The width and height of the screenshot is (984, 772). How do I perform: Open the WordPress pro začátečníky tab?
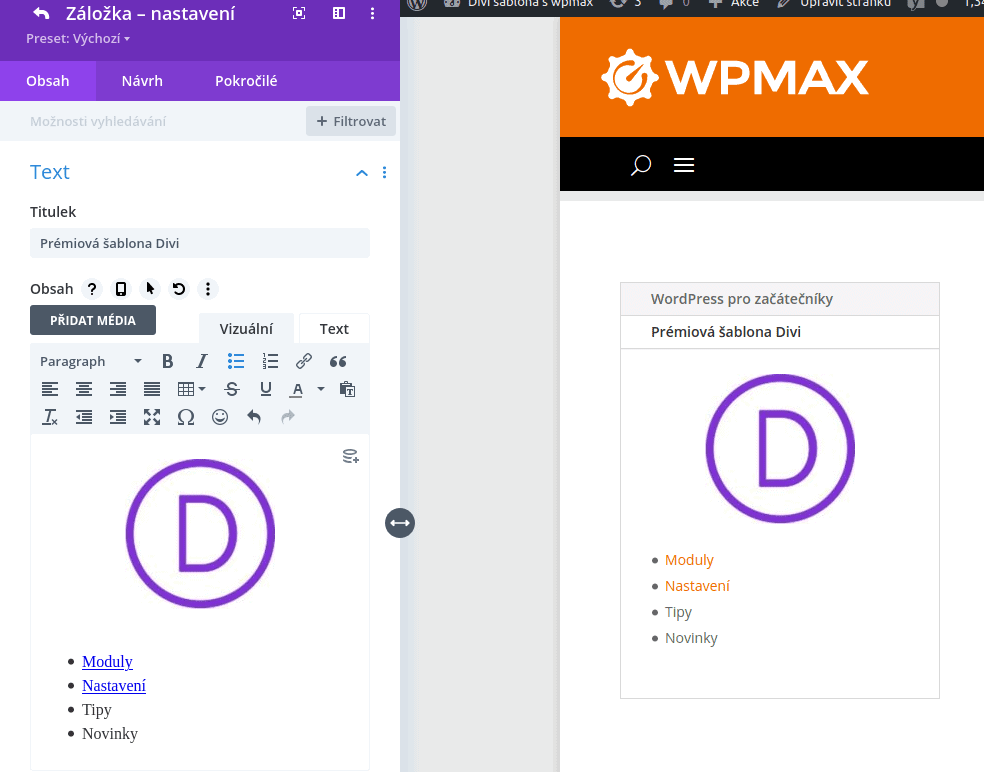[779, 299]
